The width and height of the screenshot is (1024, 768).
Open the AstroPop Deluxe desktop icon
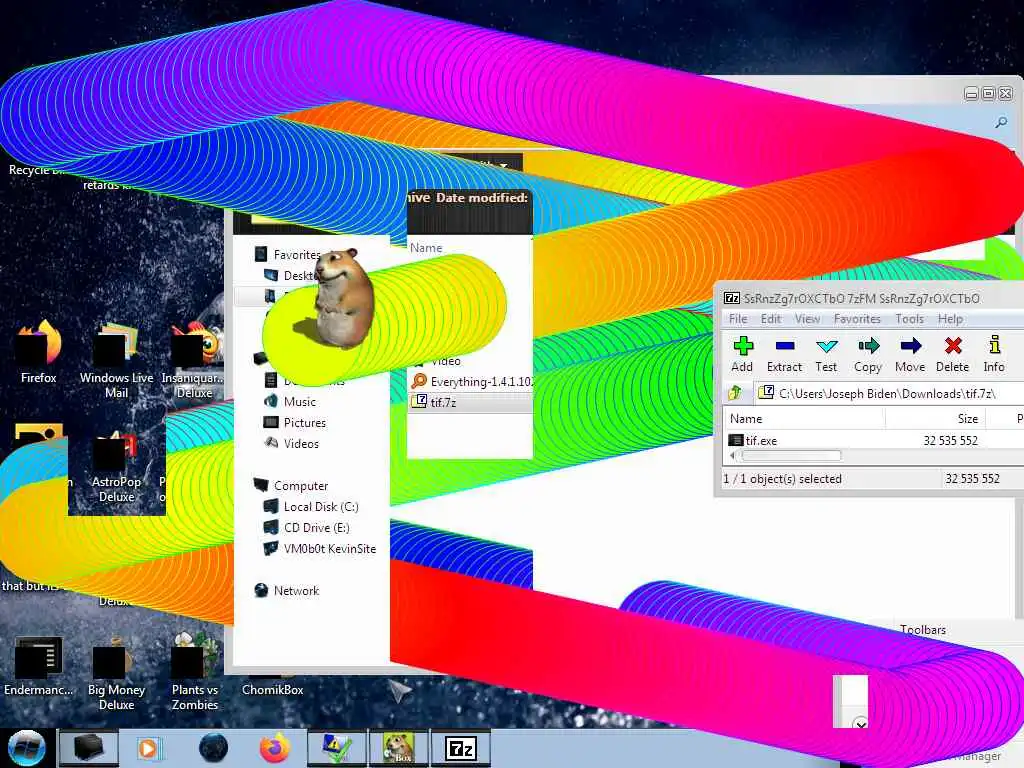click(116, 468)
